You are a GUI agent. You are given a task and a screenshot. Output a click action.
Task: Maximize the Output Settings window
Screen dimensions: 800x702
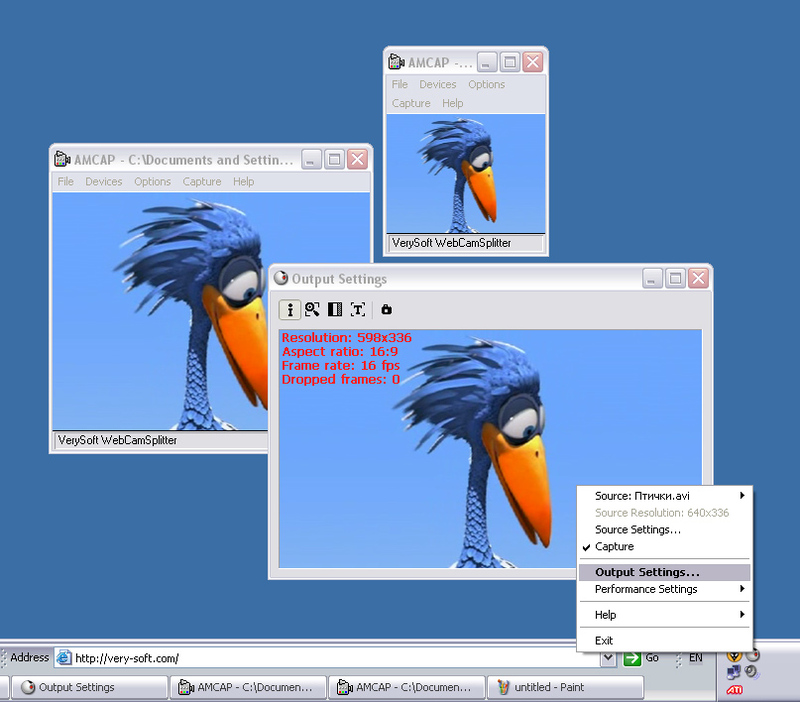click(675, 278)
